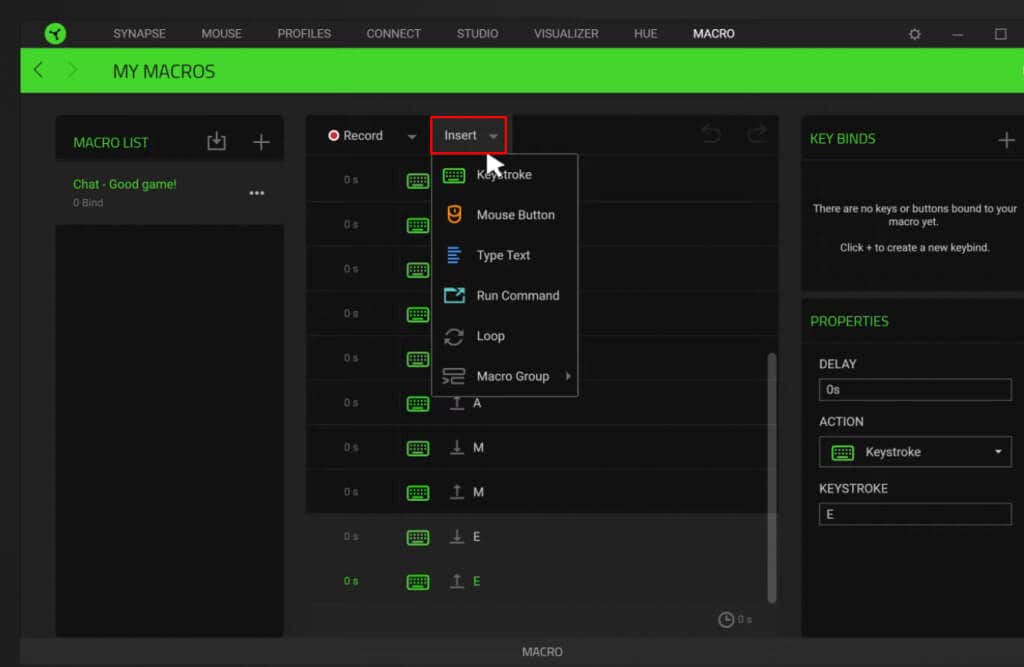Image resolution: width=1024 pixels, height=667 pixels.
Task: Select the E key-down row
Action: pyautogui.click(x=536, y=536)
